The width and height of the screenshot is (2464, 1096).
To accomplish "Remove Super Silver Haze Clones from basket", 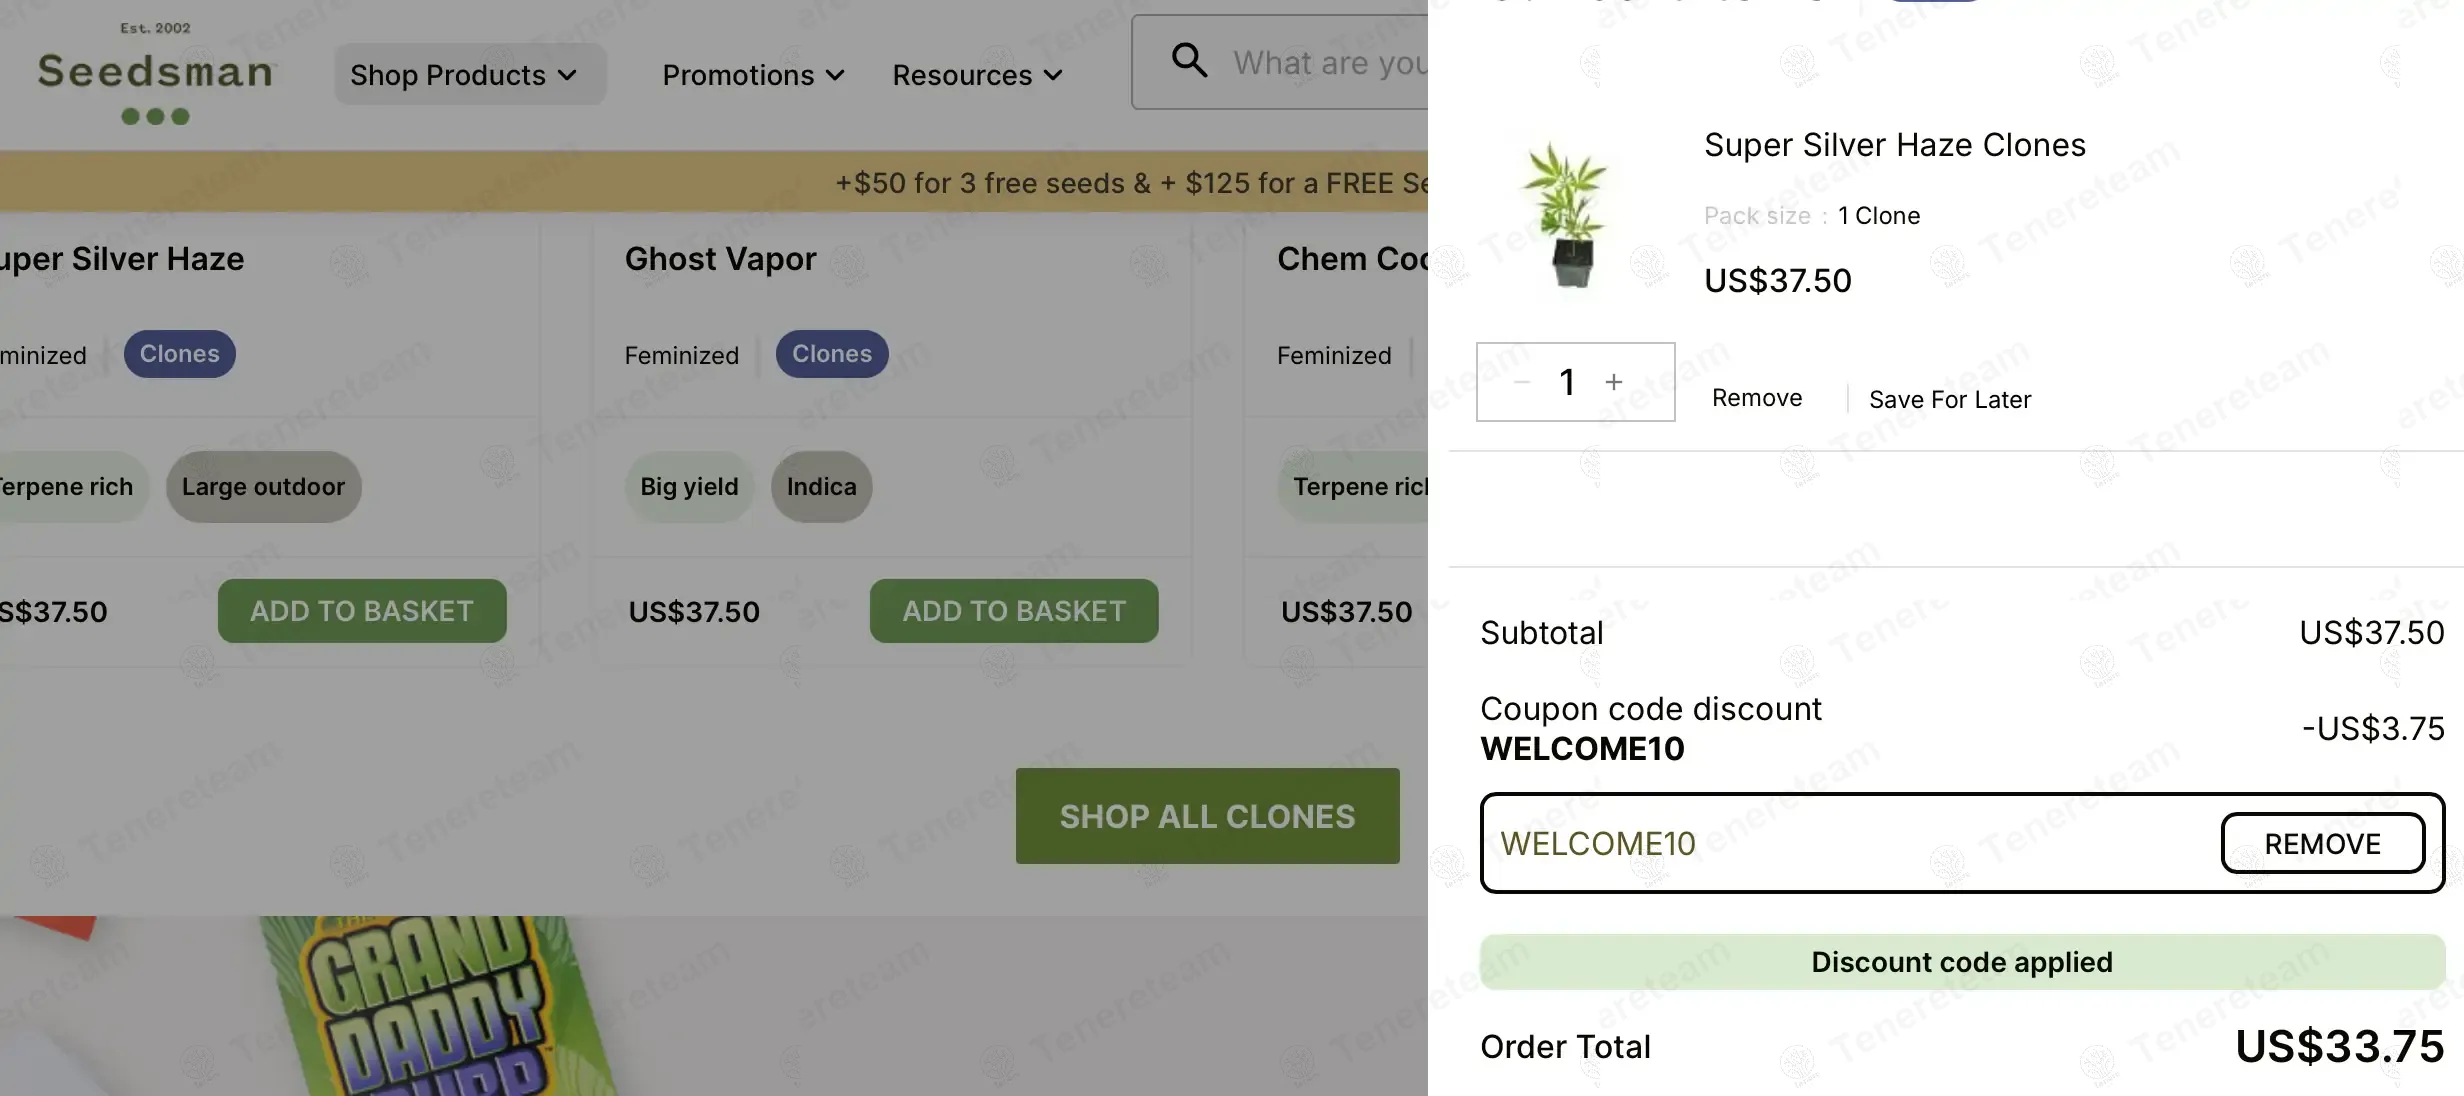I will coord(1756,398).
